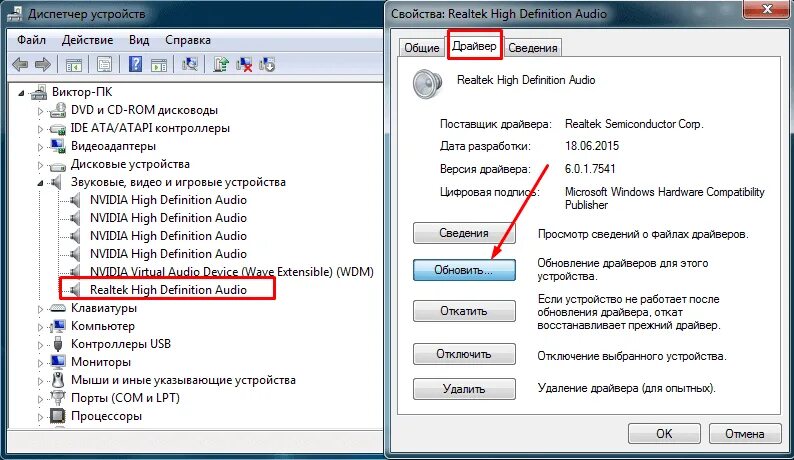
Task: Click the Отключить button
Action: click(464, 354)
